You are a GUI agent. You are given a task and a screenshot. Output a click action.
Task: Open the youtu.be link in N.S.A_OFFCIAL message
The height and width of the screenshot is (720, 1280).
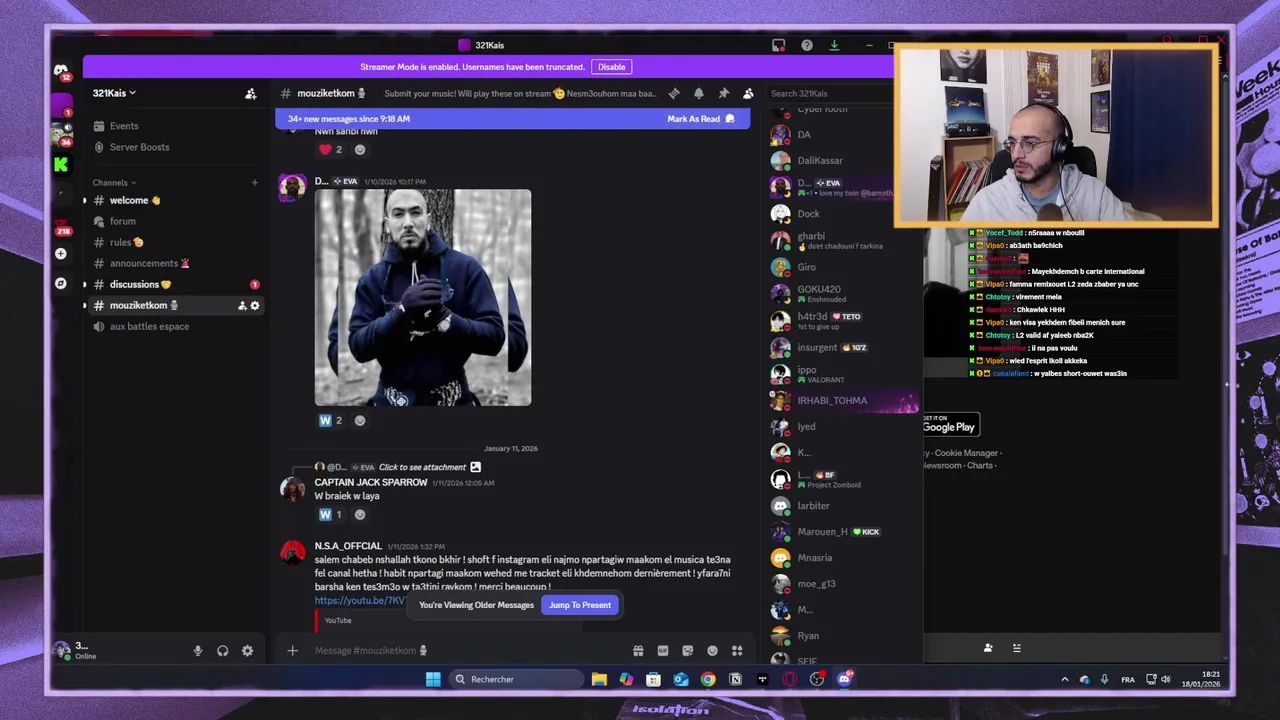pos(360,601)
